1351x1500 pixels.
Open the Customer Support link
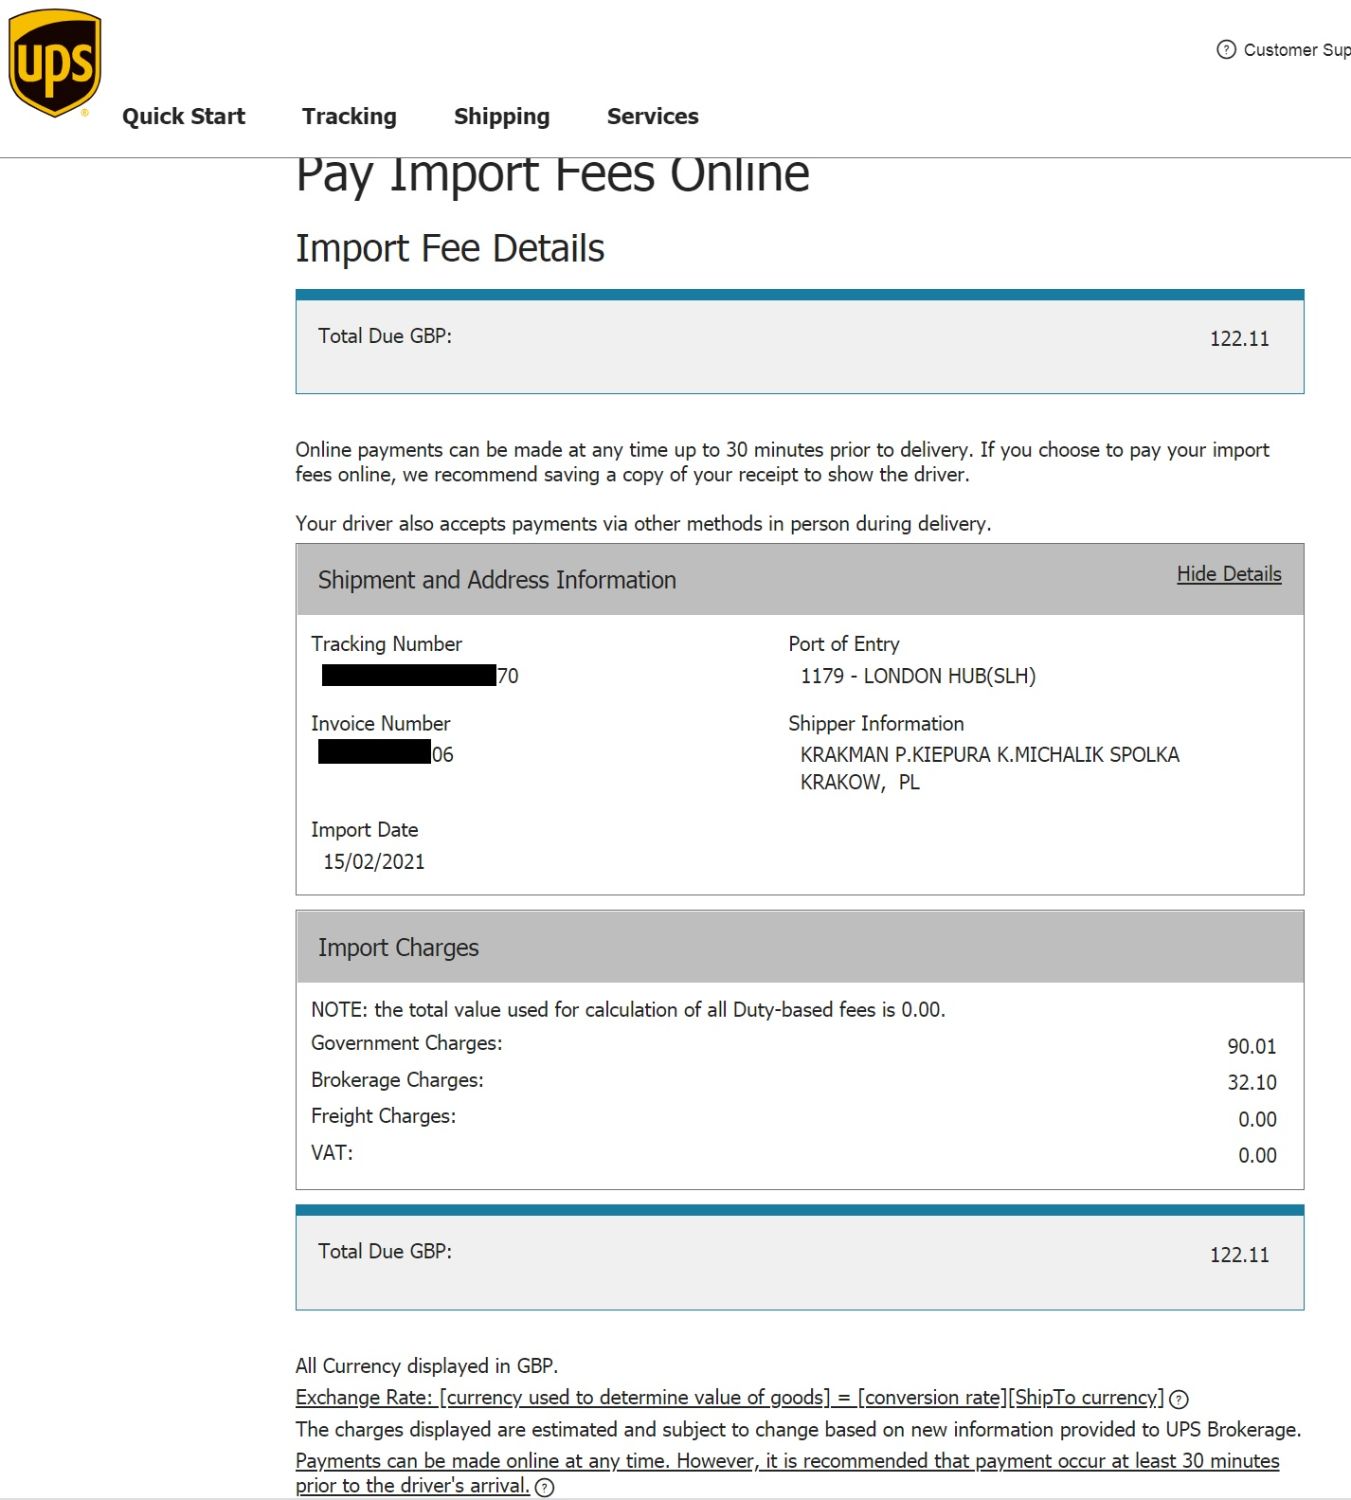(1296, 49)
